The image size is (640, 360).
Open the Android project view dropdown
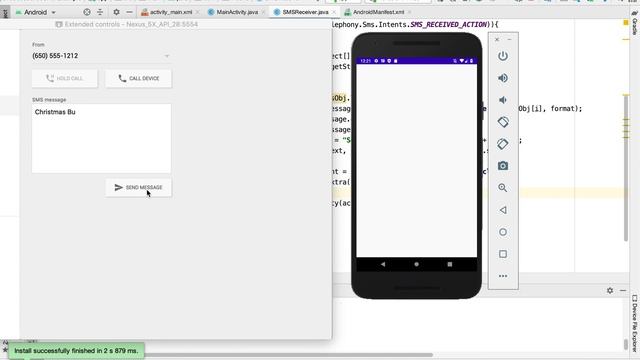coord(36,12)
